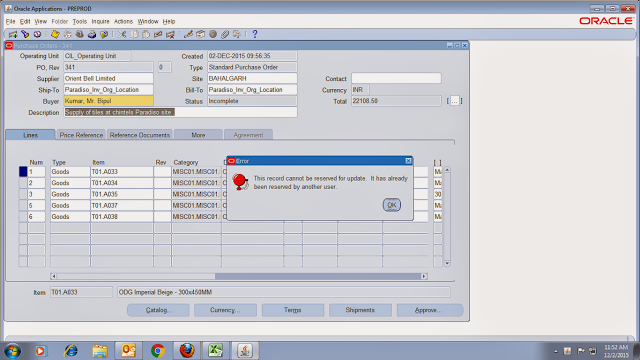
Task: Click the Approve... button
Action: pyautogui.click(x=430, y=310)
